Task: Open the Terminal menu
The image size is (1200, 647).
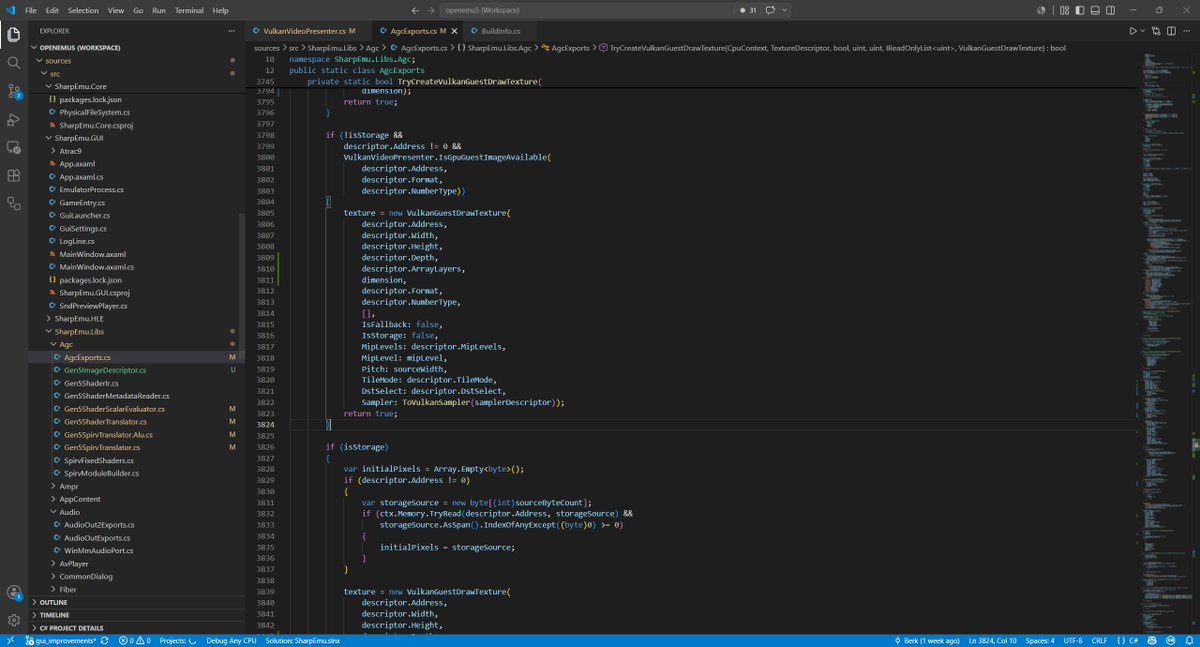Action: (189, 10)
